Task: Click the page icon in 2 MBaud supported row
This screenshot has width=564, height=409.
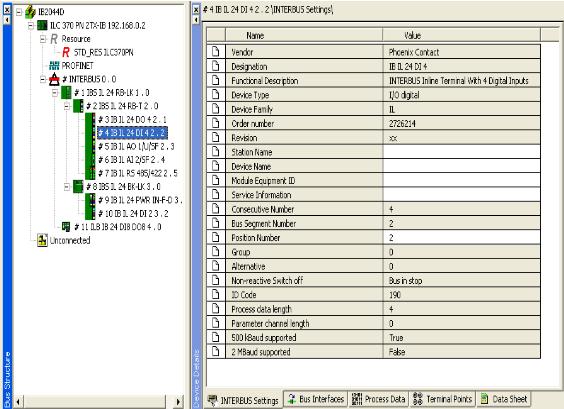Action: point(215,351)
